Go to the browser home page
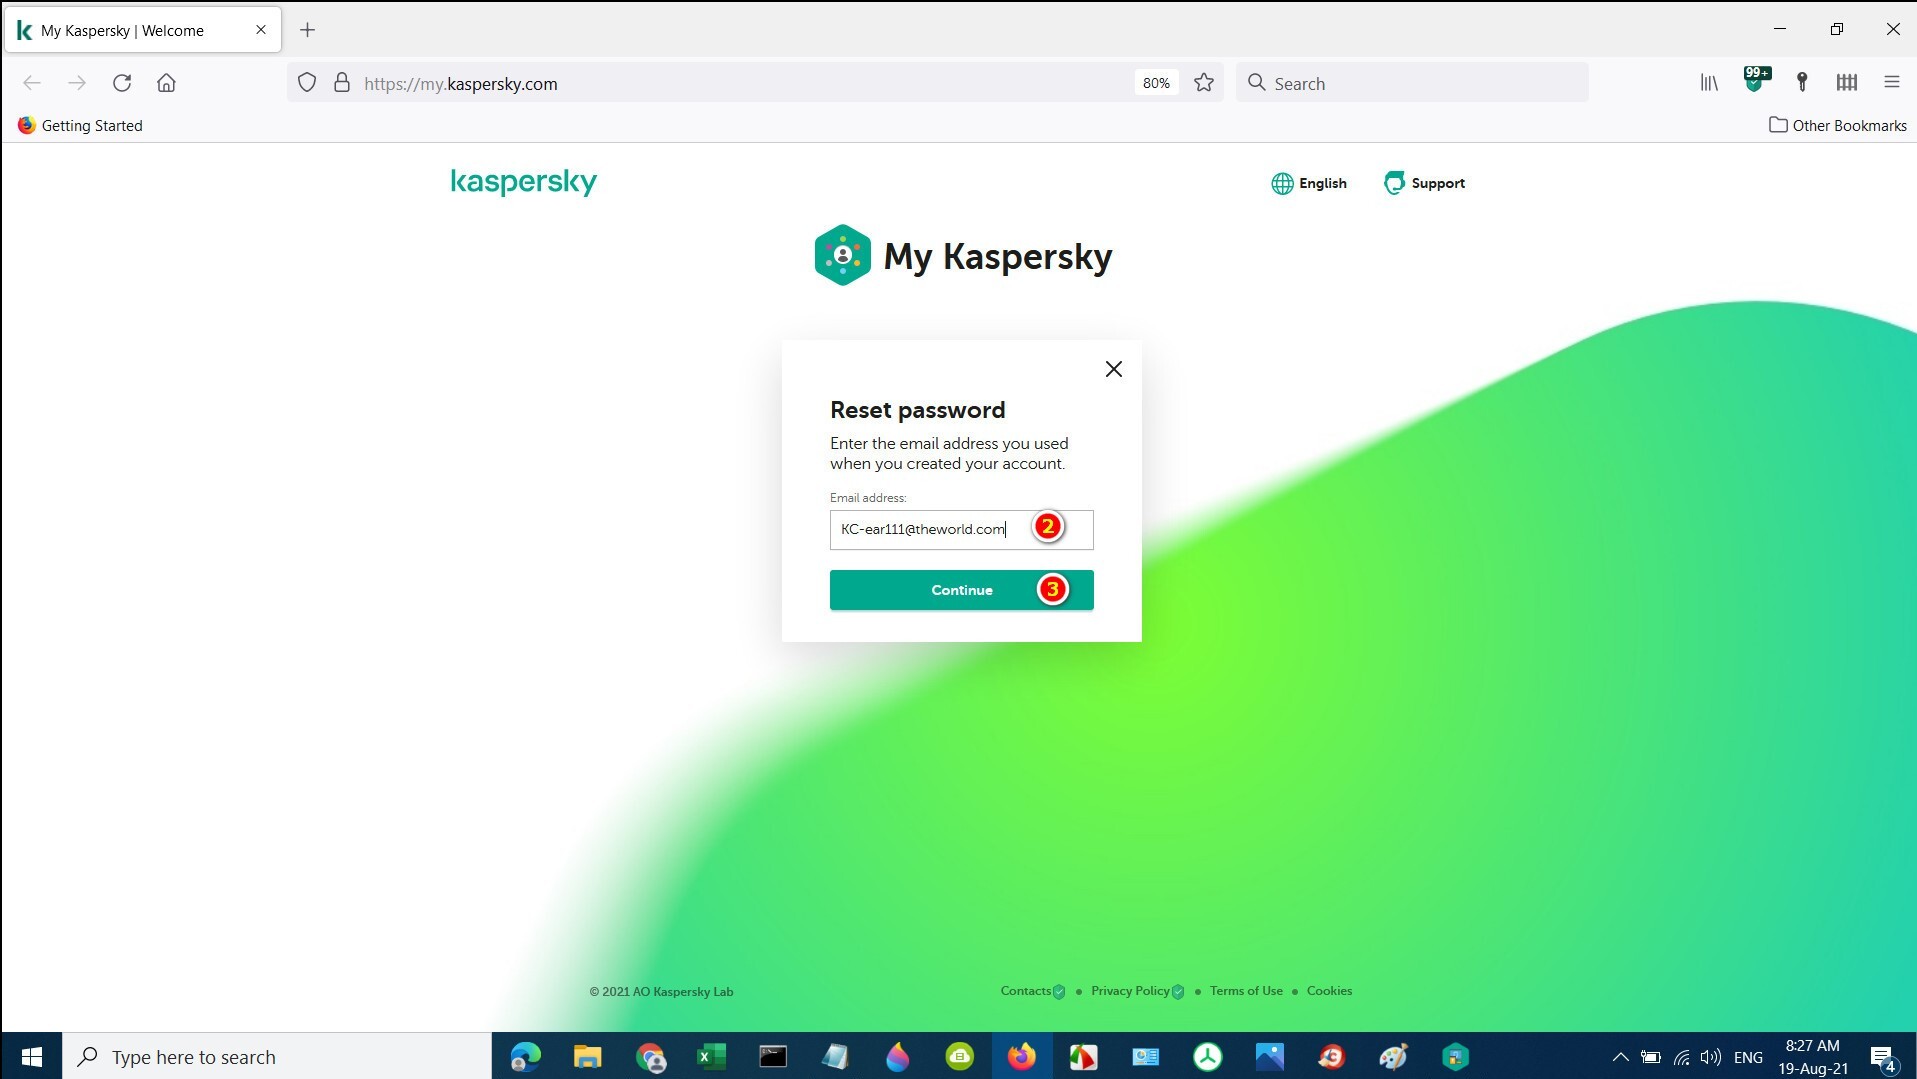The width and height of the screenshot is (1917, 1079). pos(166,83)
